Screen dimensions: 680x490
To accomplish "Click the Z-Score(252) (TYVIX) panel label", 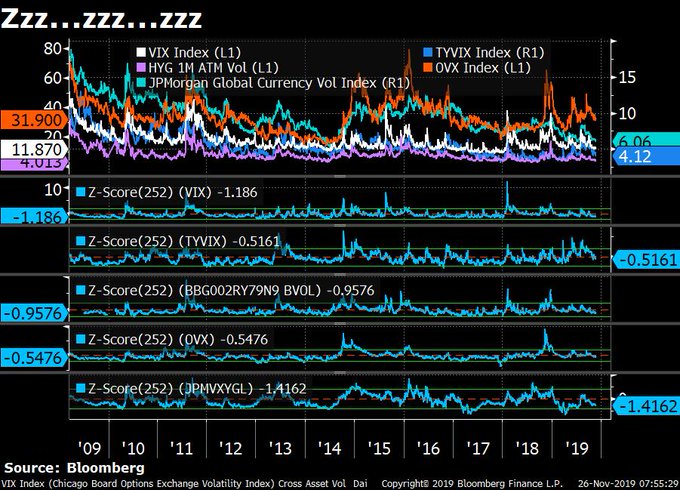I will pyautogui.click(x=184, y=241).
